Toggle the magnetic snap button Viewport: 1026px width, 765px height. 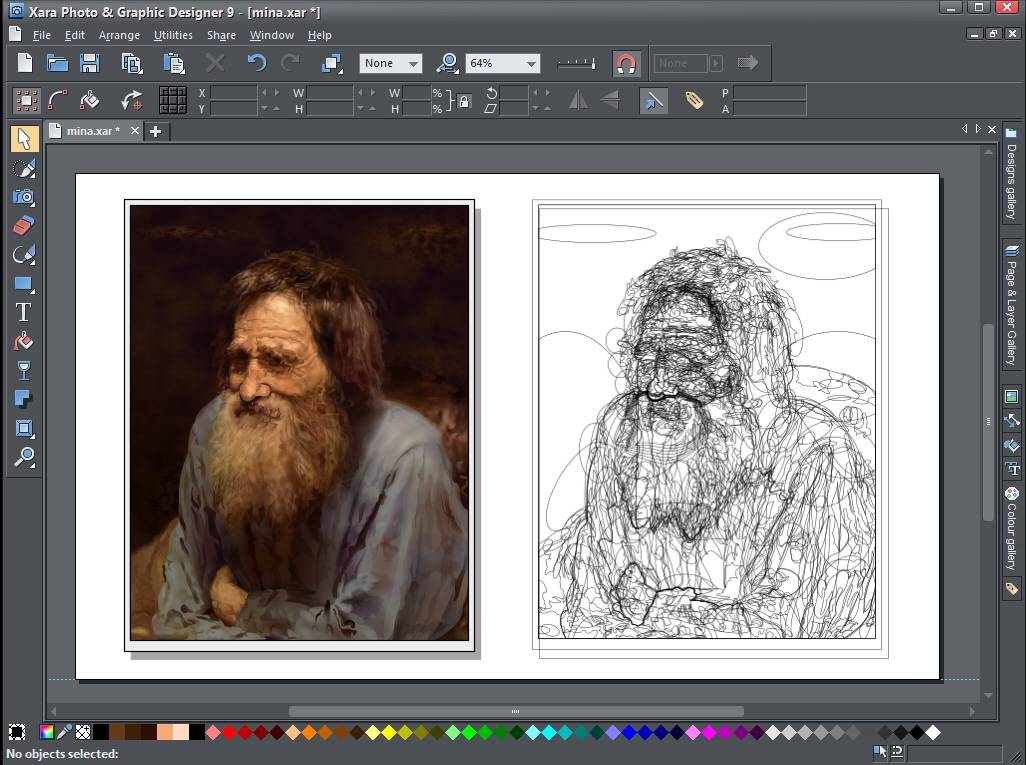coord(626,63)
